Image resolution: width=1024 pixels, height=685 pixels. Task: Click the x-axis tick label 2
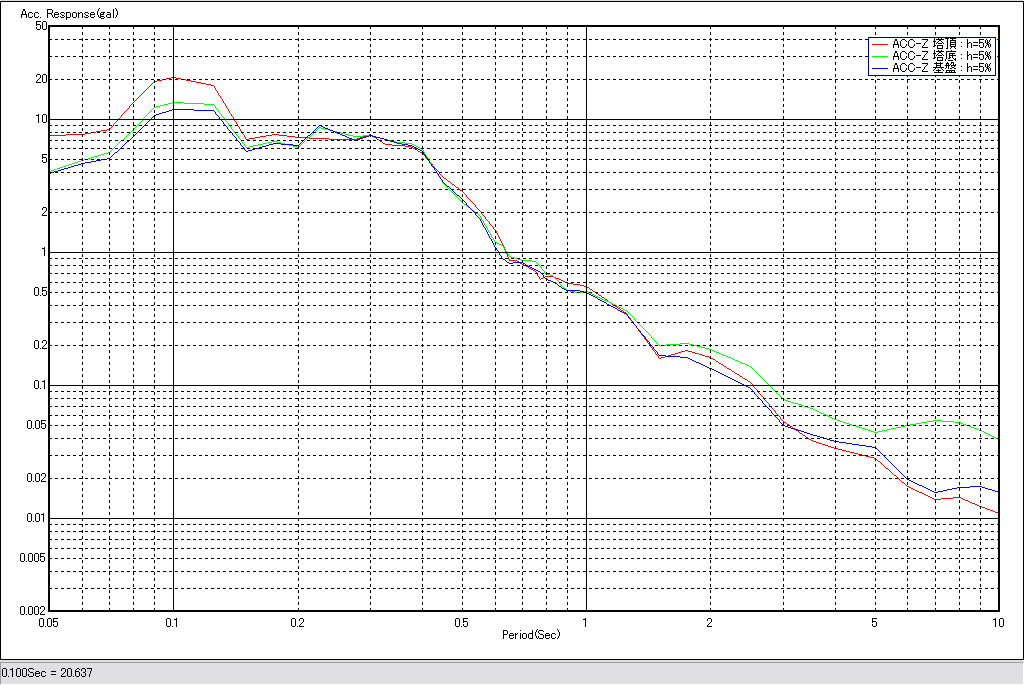coord(709,623)
